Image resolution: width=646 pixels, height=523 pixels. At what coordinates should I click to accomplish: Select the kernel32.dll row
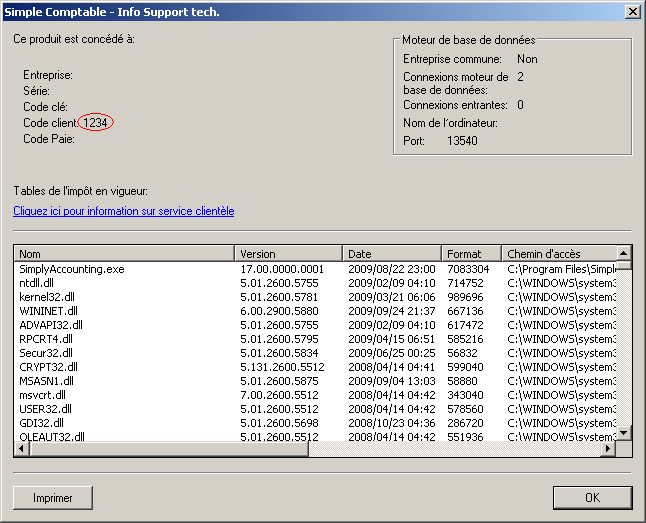tap(315, 297)
